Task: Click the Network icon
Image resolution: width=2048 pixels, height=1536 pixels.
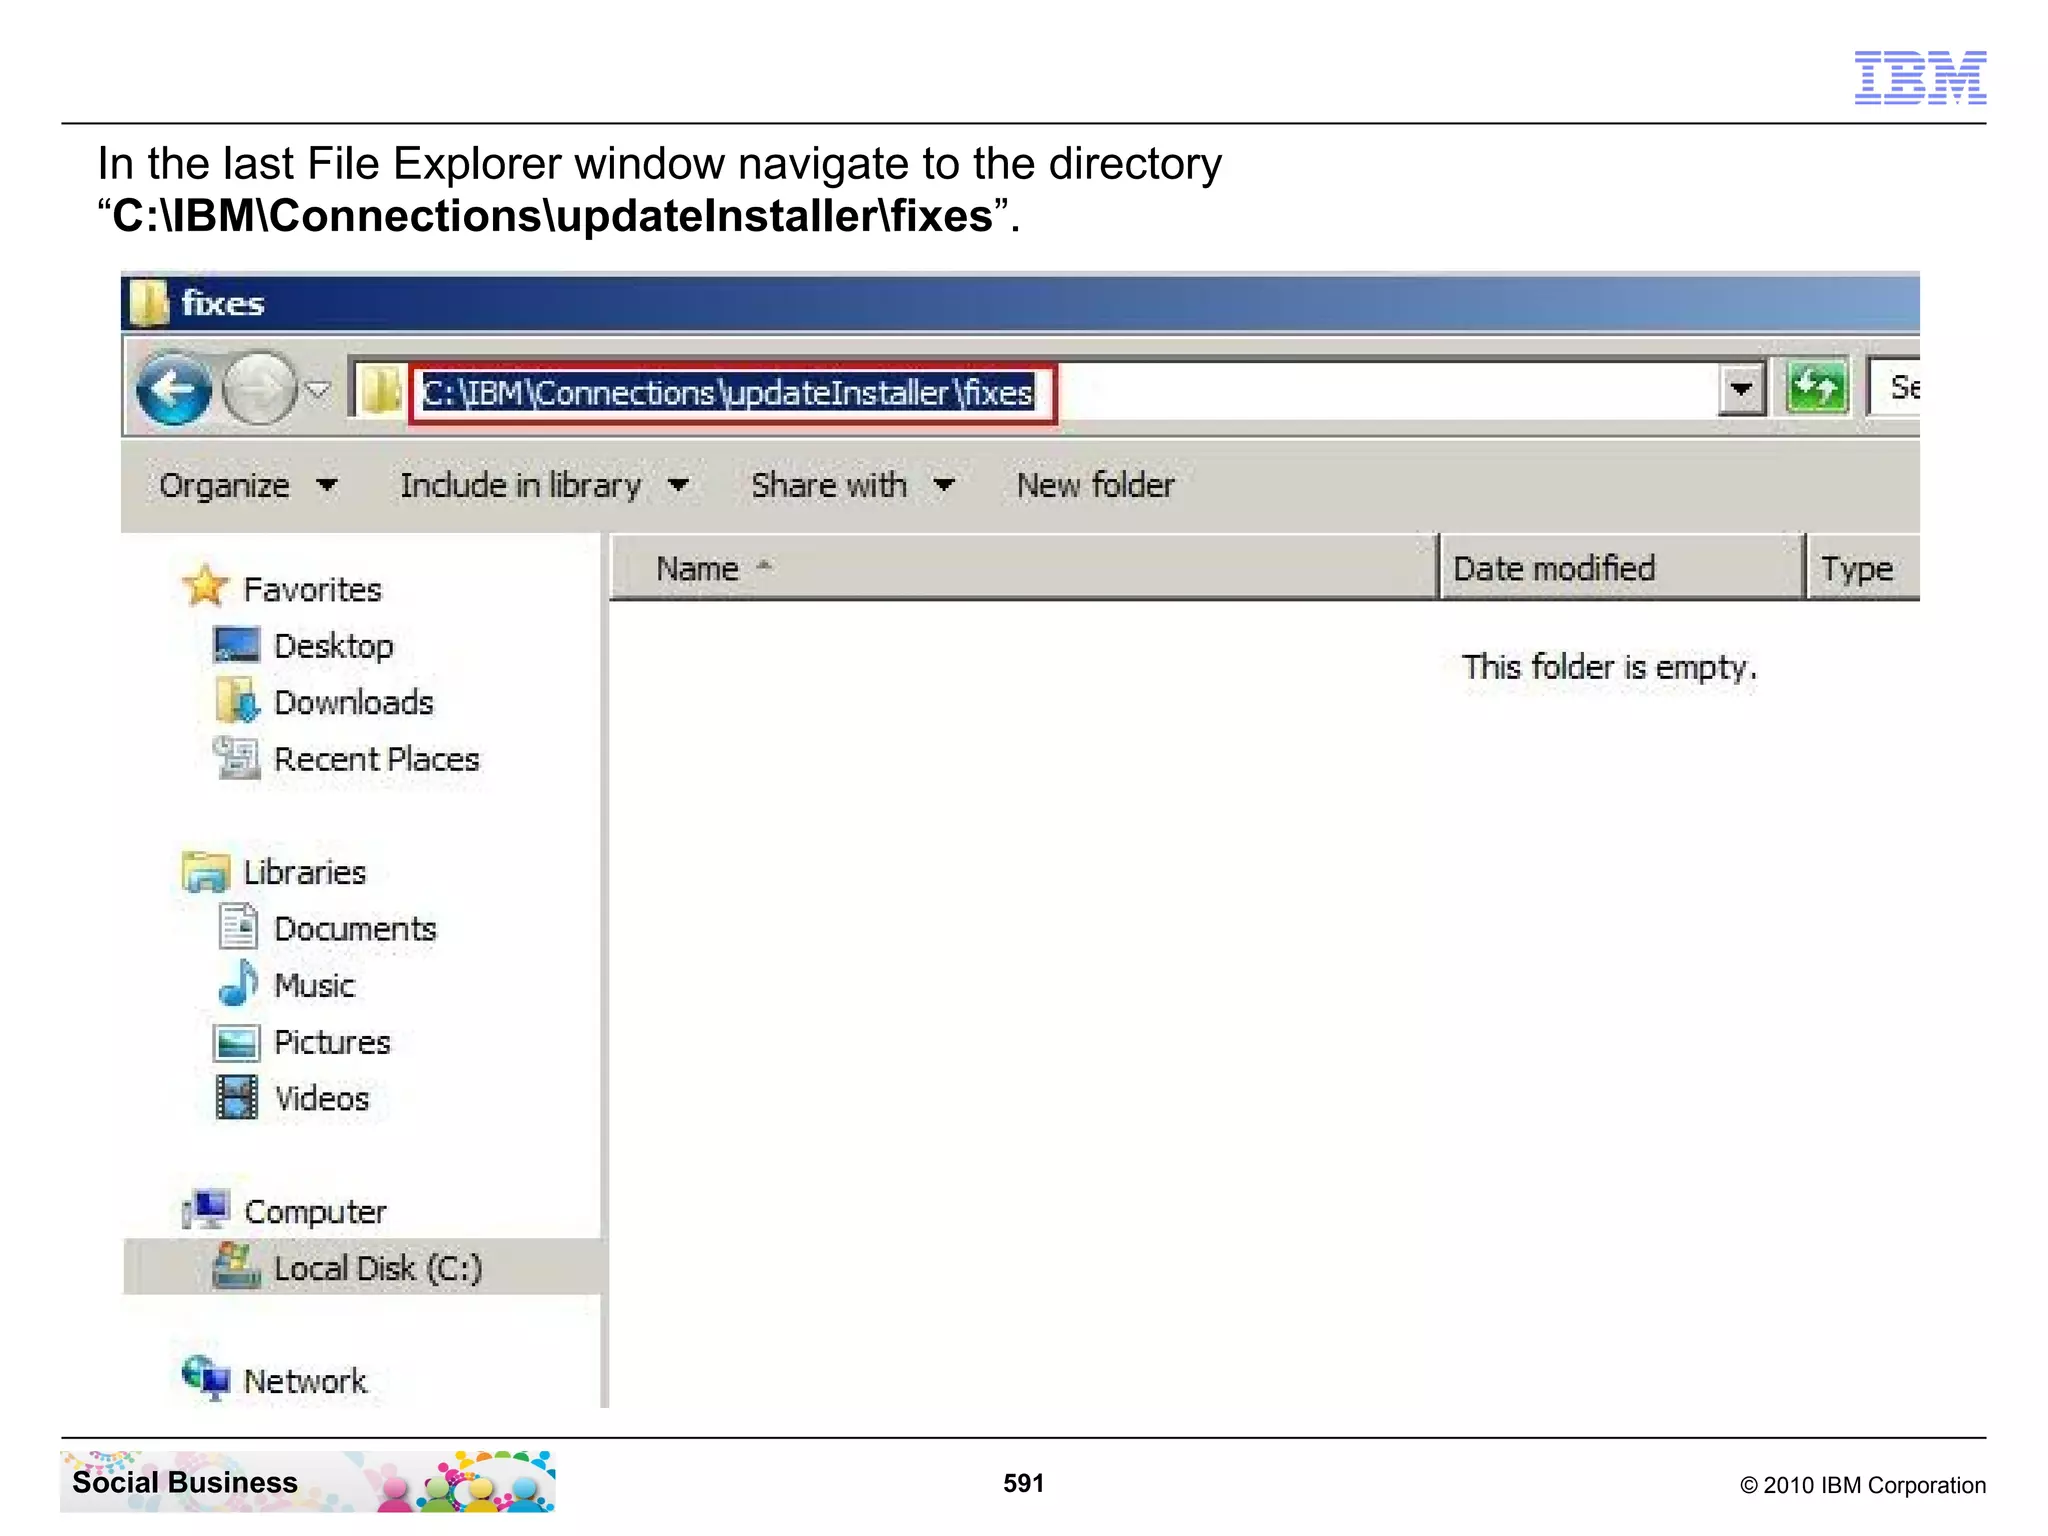Action: coord(206,1379)
